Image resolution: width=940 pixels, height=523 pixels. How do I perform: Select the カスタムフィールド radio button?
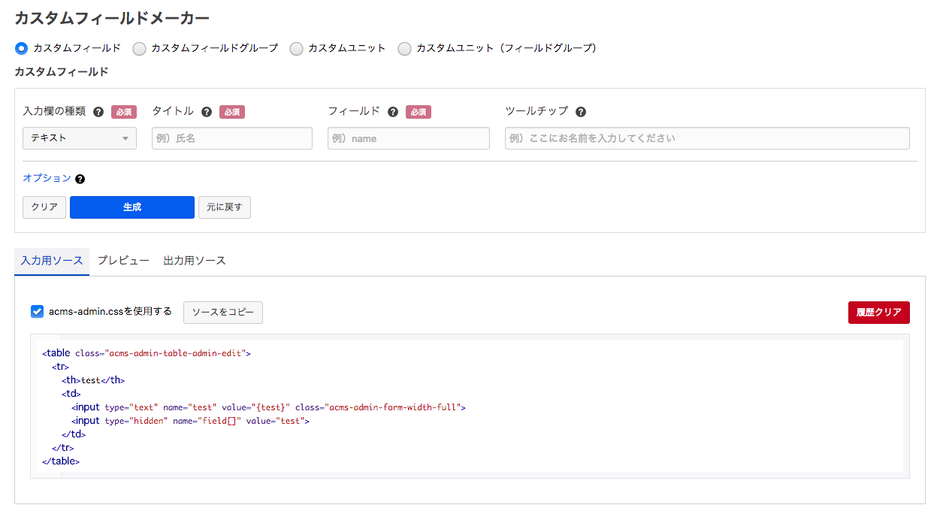coord(22,48)
